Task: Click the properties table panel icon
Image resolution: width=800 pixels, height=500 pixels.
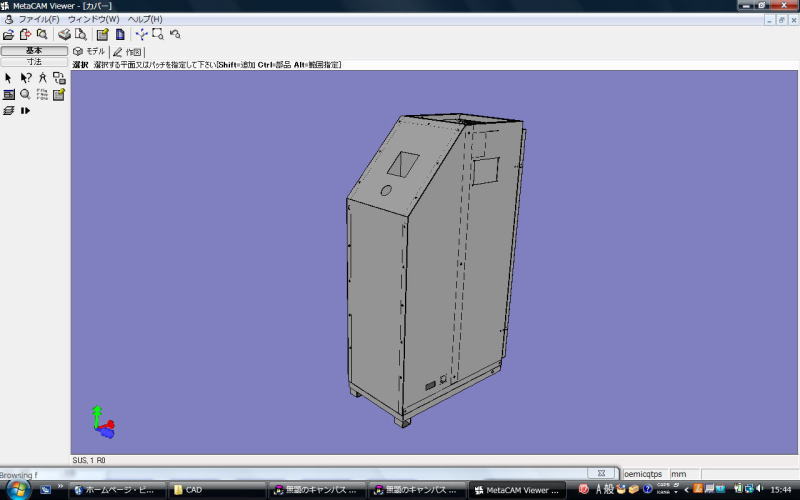Action: [x=9, y=94]
